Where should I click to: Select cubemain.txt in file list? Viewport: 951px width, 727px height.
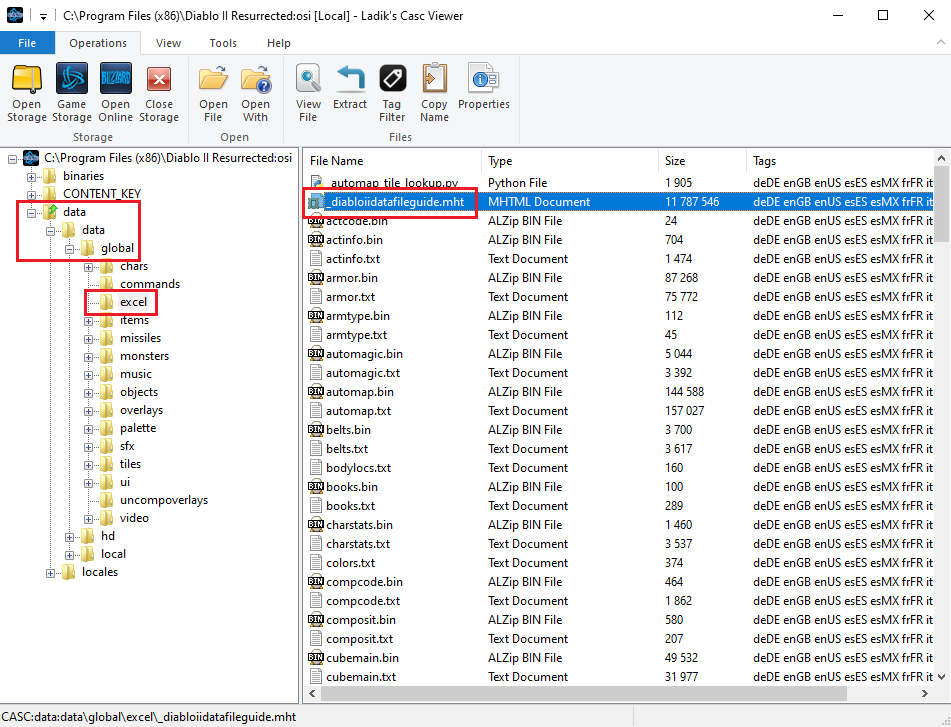point(360,677)
